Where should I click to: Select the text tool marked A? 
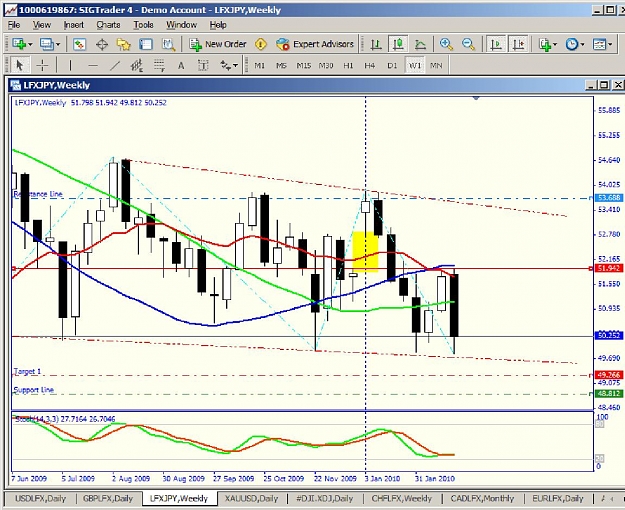click(x=181, y=65)
